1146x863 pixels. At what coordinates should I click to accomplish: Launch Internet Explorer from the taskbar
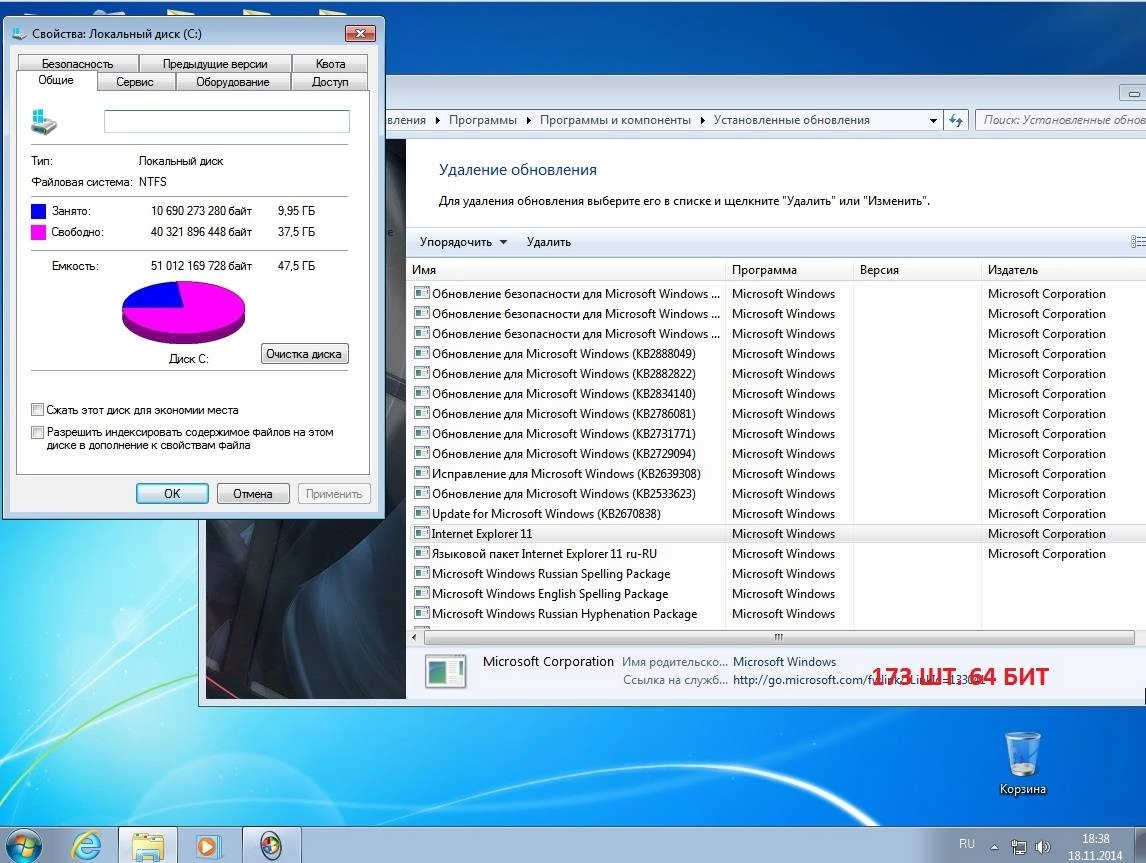[x=87, y=846]
